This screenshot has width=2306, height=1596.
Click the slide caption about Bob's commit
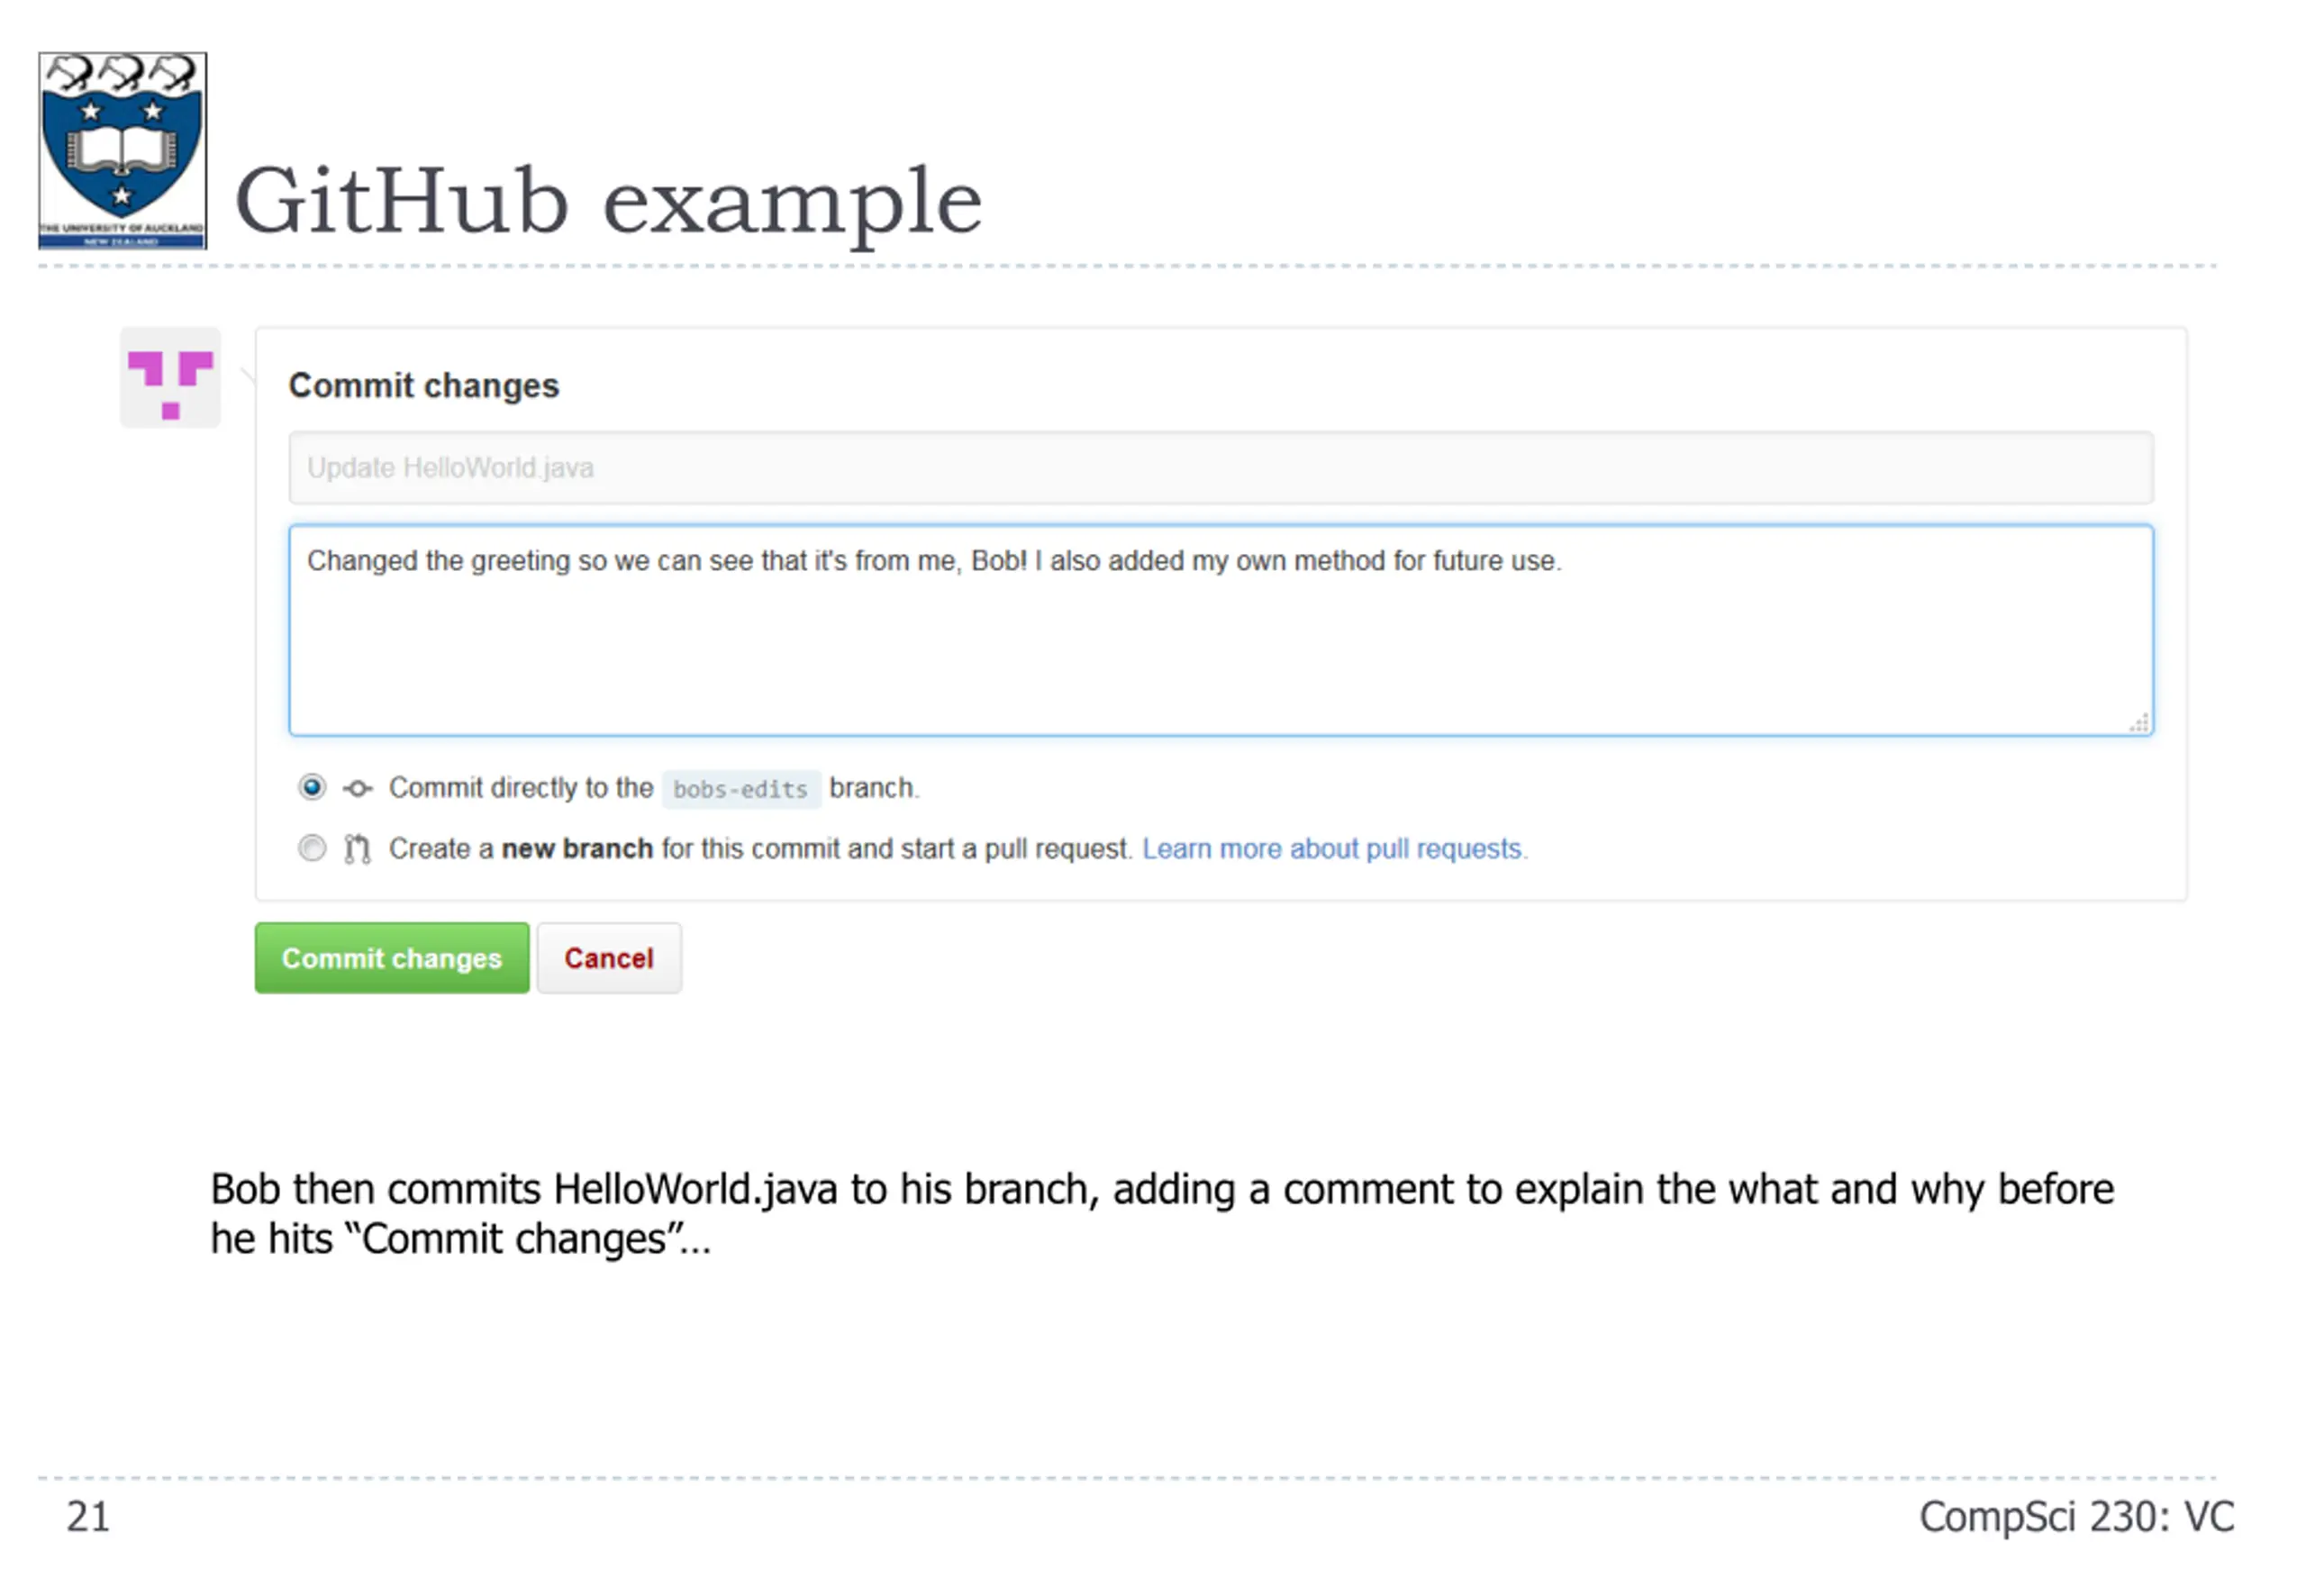pyautogui.click(x=1162, y=1214)
